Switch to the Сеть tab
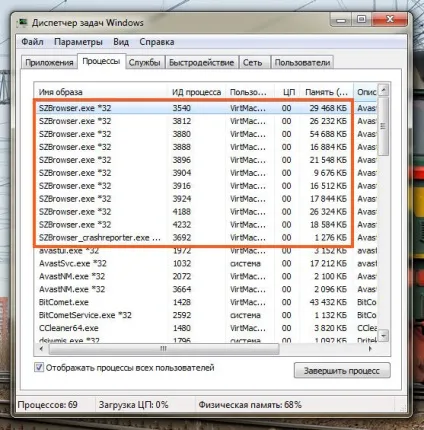The height and width of the screenshot is (430, 424). pyautogui.click(x=253, y=62)
